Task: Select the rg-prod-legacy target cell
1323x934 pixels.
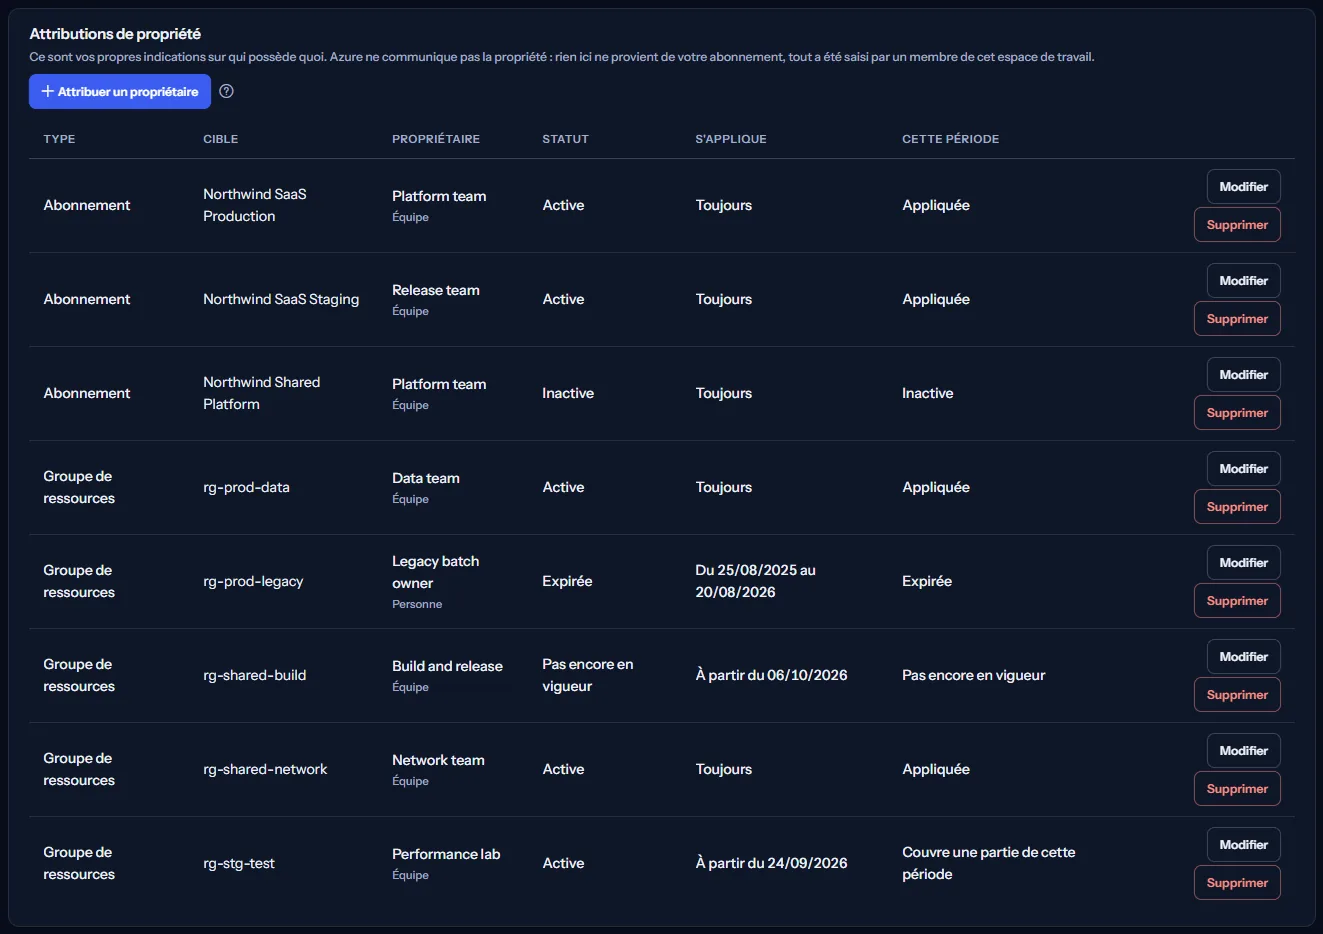Action: (x=253, y=581)
